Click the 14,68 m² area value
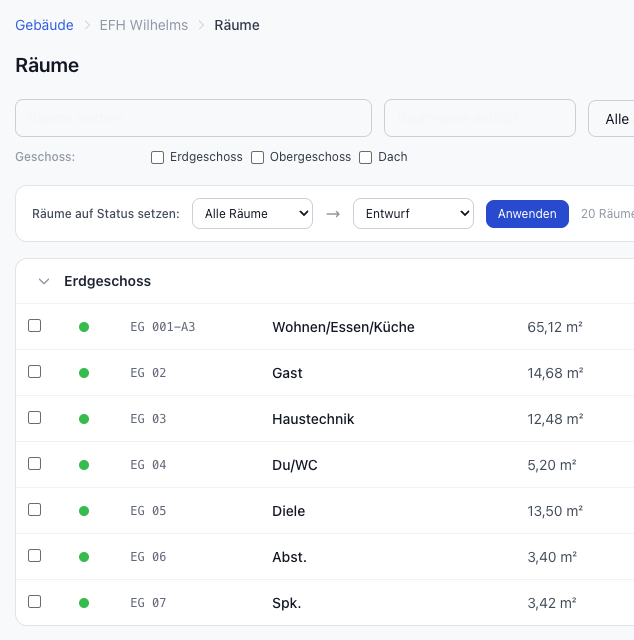Image resolution: width=634 pixels, height=640 pixels. (x=555, y=373)
